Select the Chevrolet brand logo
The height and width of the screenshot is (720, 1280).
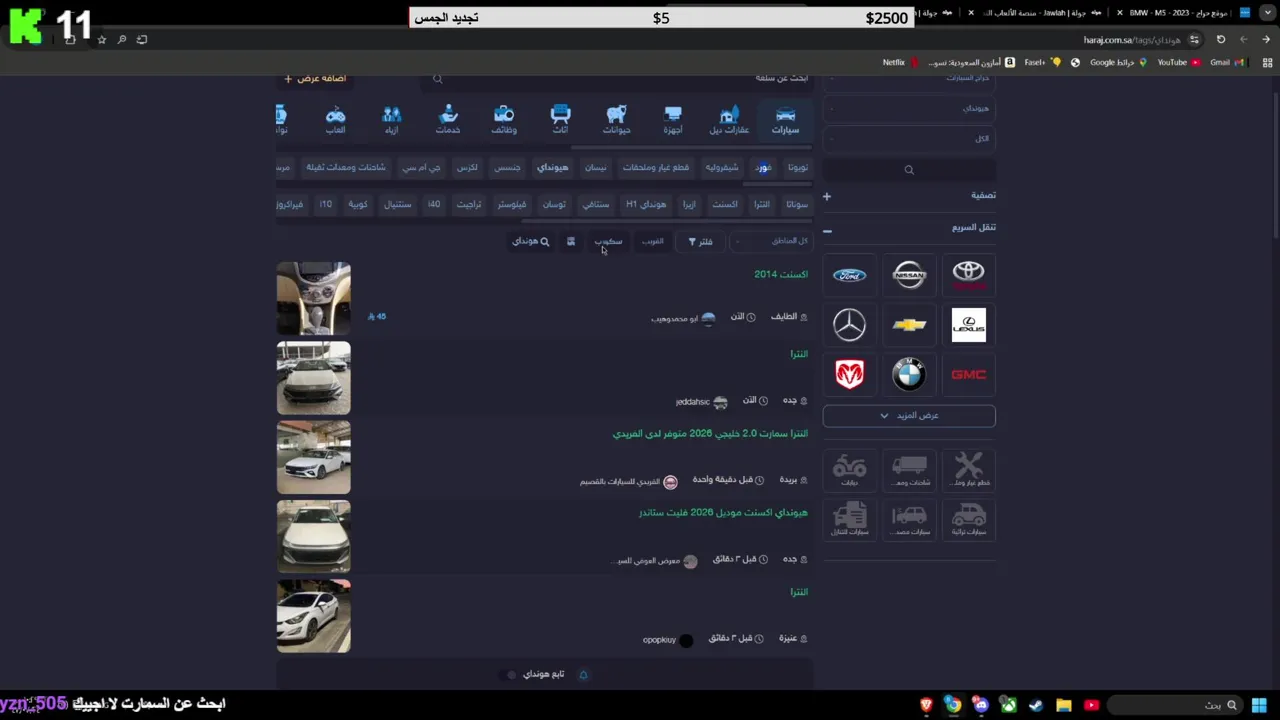pyautogui.click(x=909, y=325)
